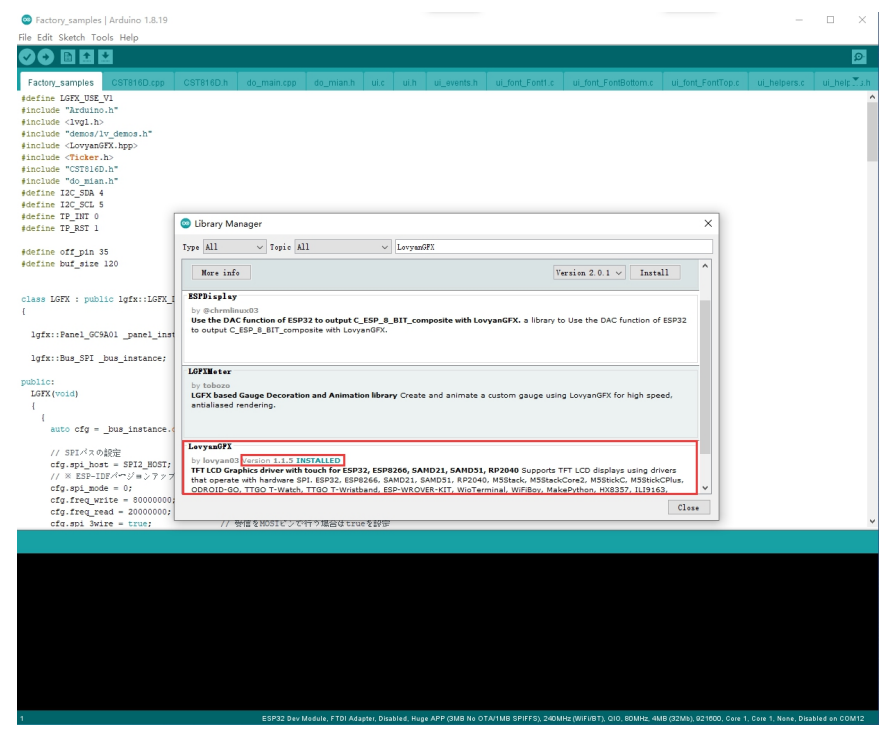
Task: Switch to the CST816D.cpp tab
Action: (x=138, y=82)
